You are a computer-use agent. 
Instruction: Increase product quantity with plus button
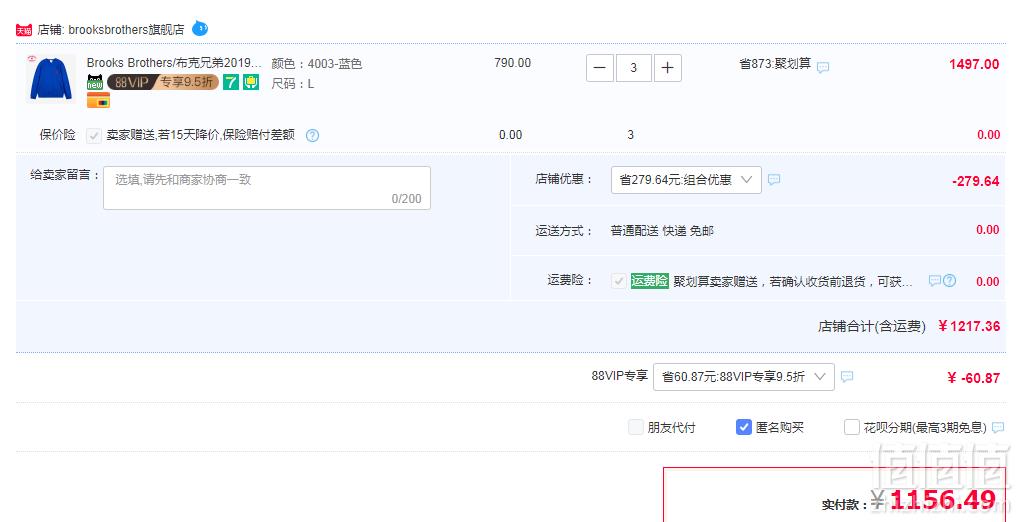point(667,68)
